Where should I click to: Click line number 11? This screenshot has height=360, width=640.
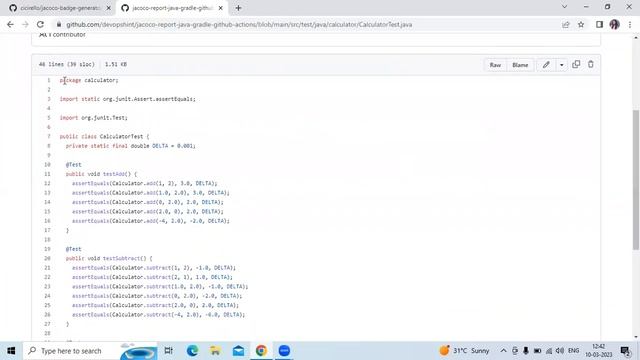pos(47,174)
